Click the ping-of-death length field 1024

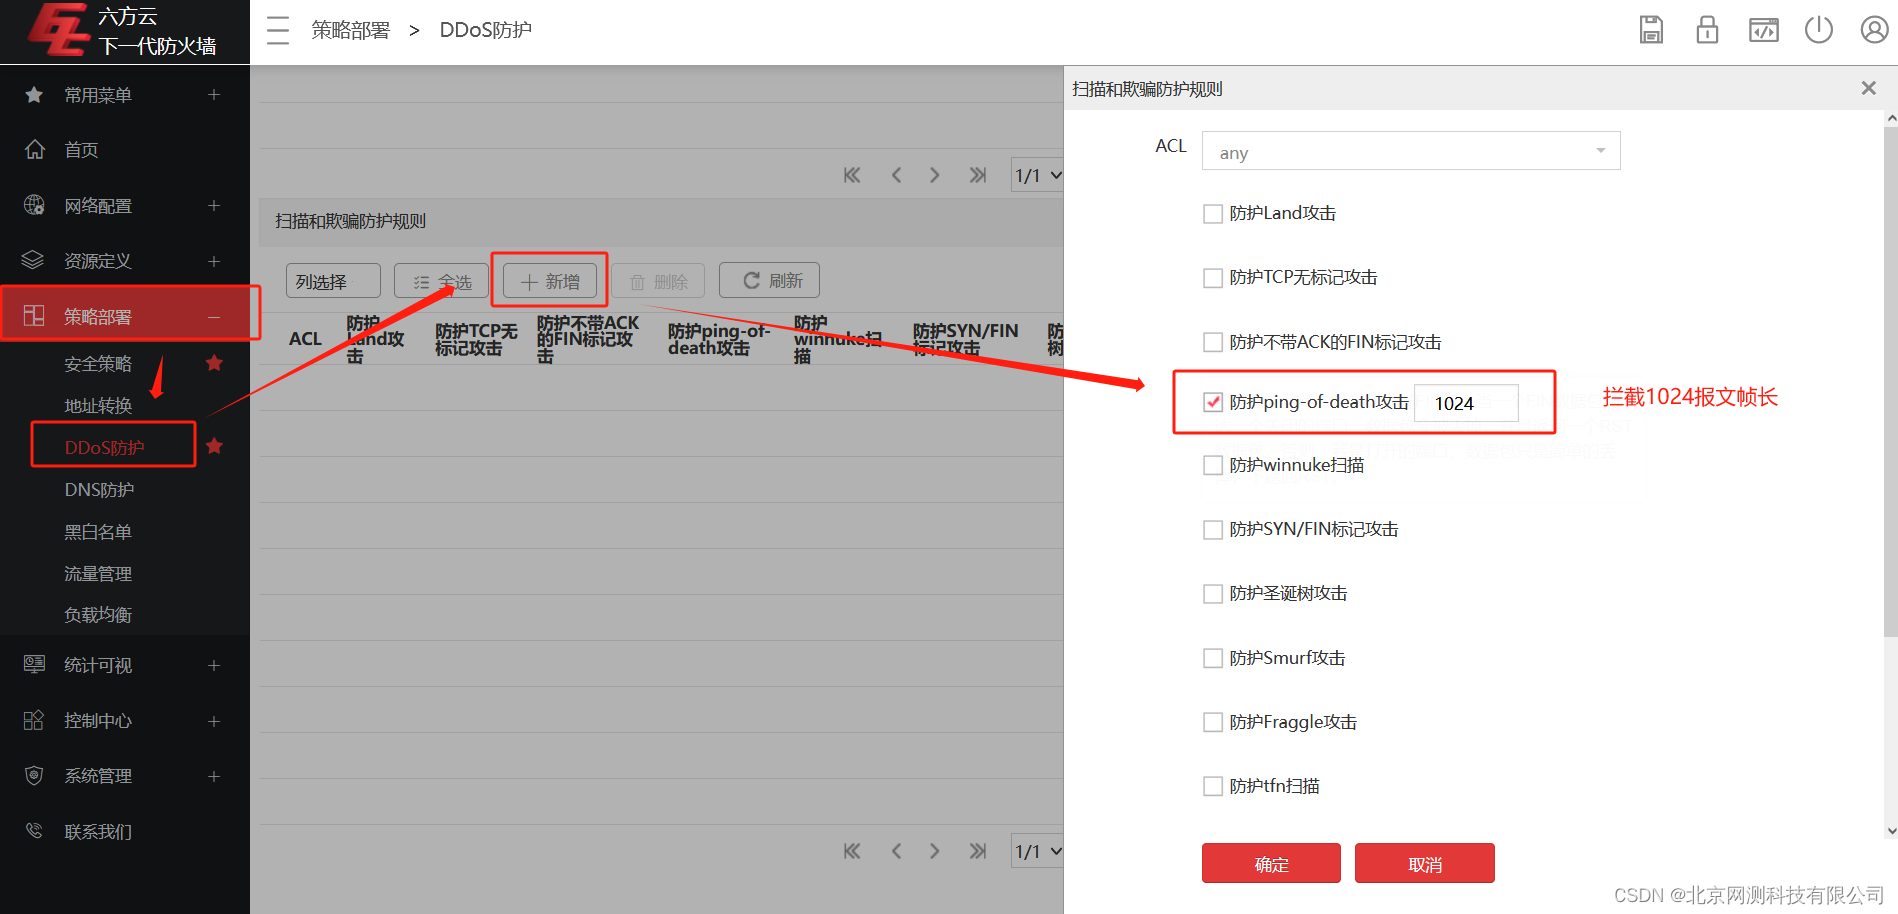point(1467,403)
